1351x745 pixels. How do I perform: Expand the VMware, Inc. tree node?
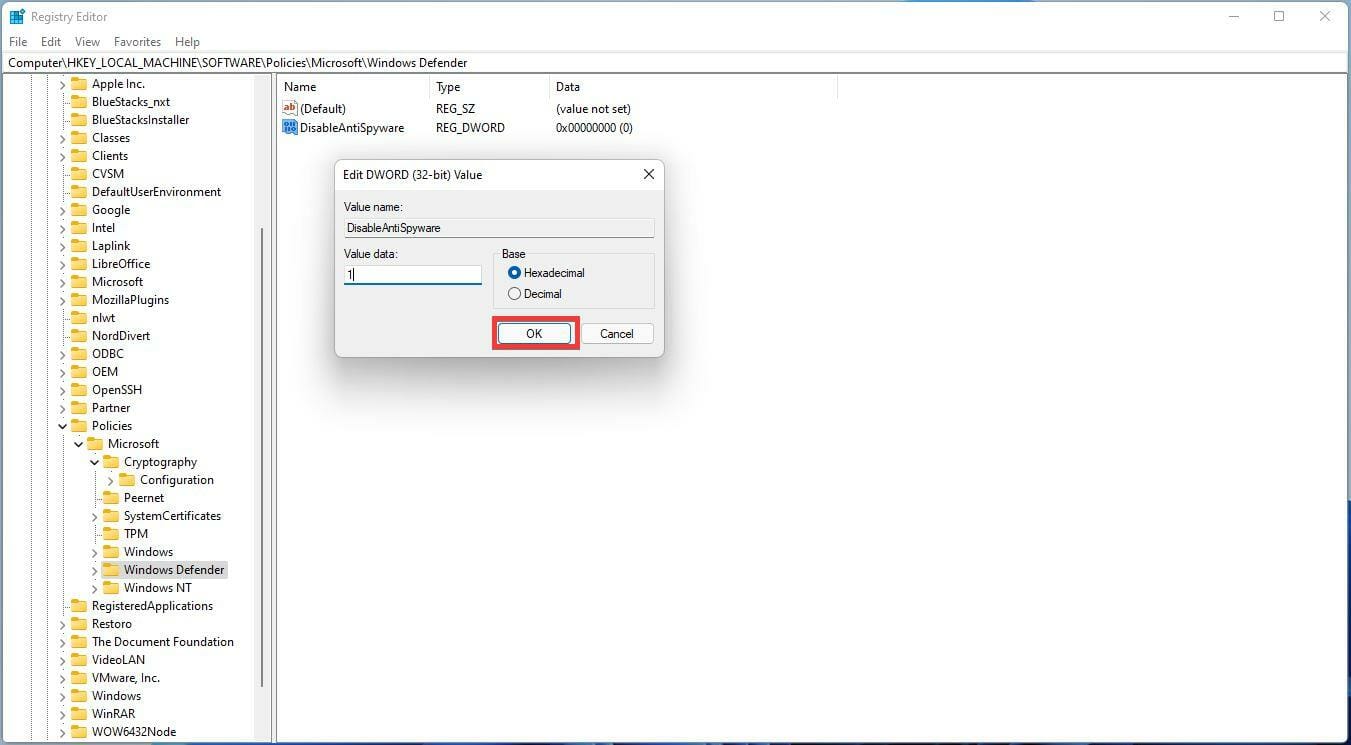click(62, 678)
